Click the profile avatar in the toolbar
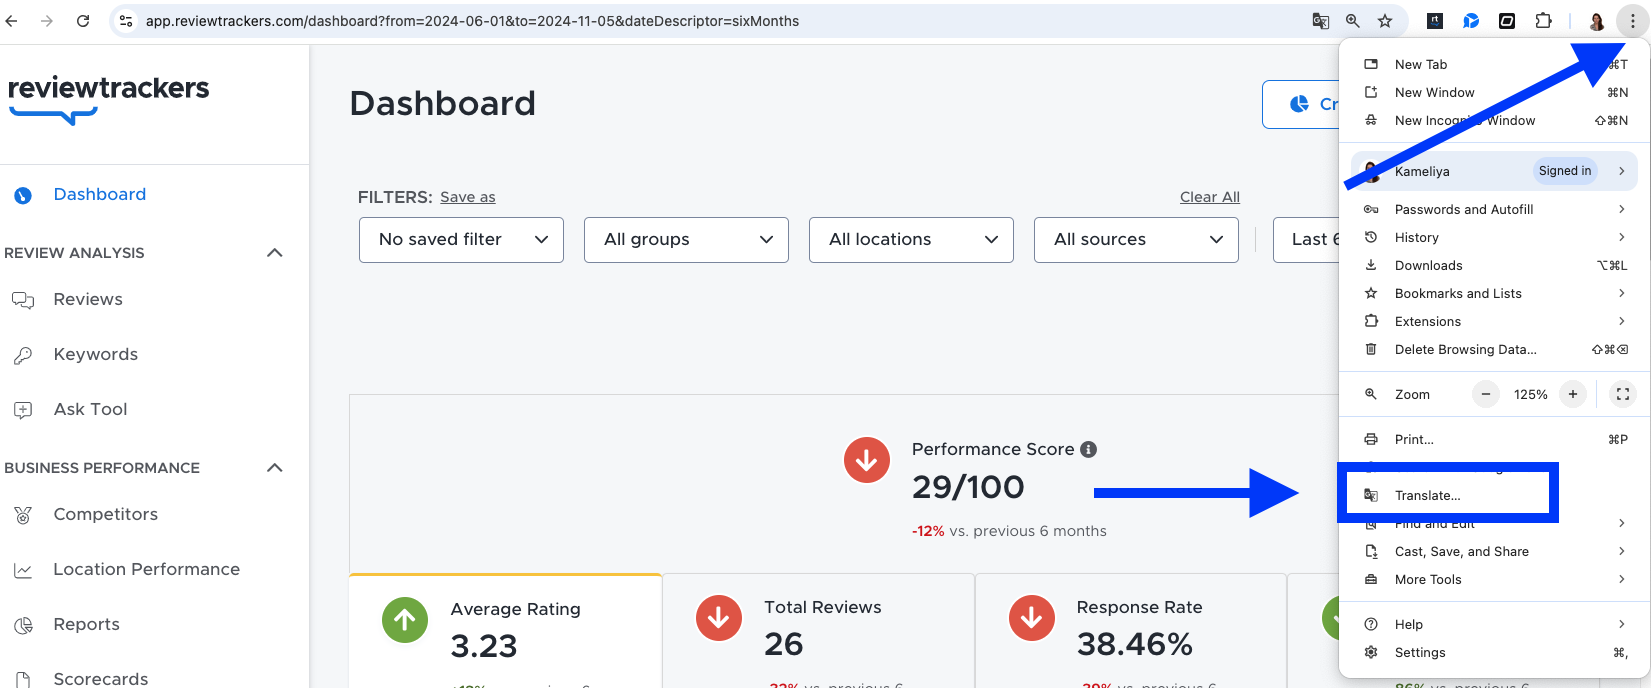1651x688 pixels. point(1597,21)
